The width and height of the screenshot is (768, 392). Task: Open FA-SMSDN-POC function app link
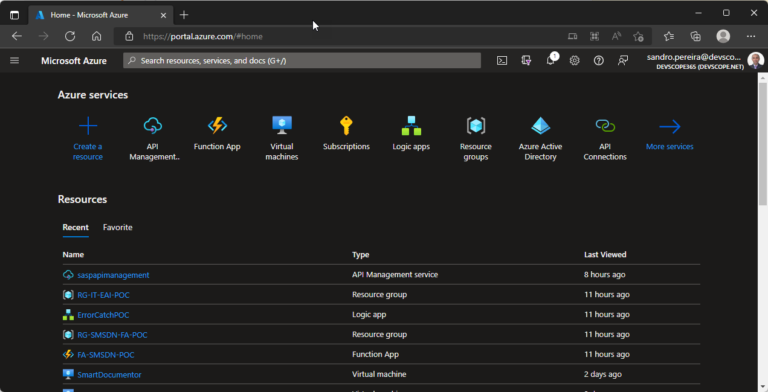[x=105, y=355]
